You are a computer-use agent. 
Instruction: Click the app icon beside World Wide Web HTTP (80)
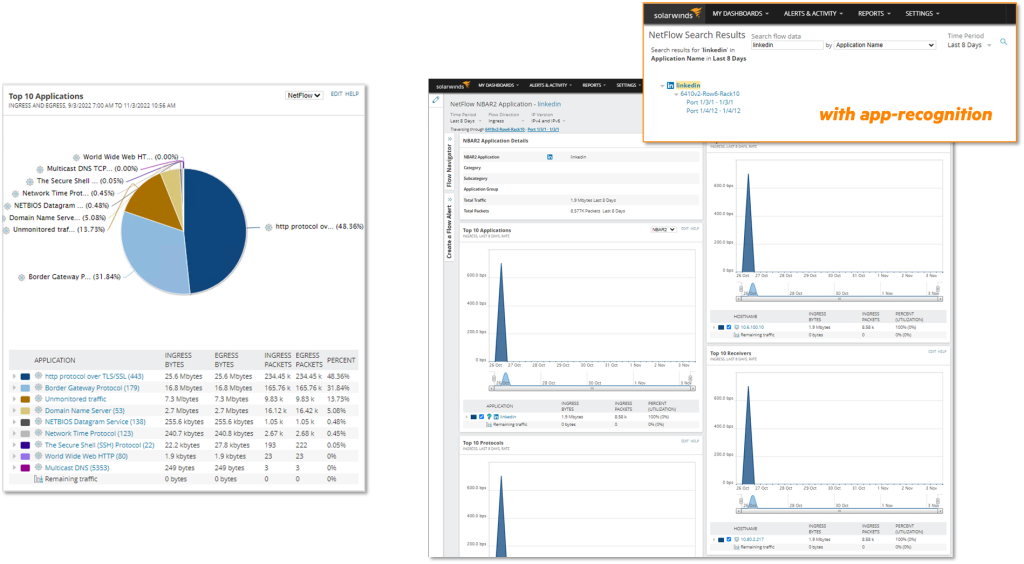(x=39, y=456)
